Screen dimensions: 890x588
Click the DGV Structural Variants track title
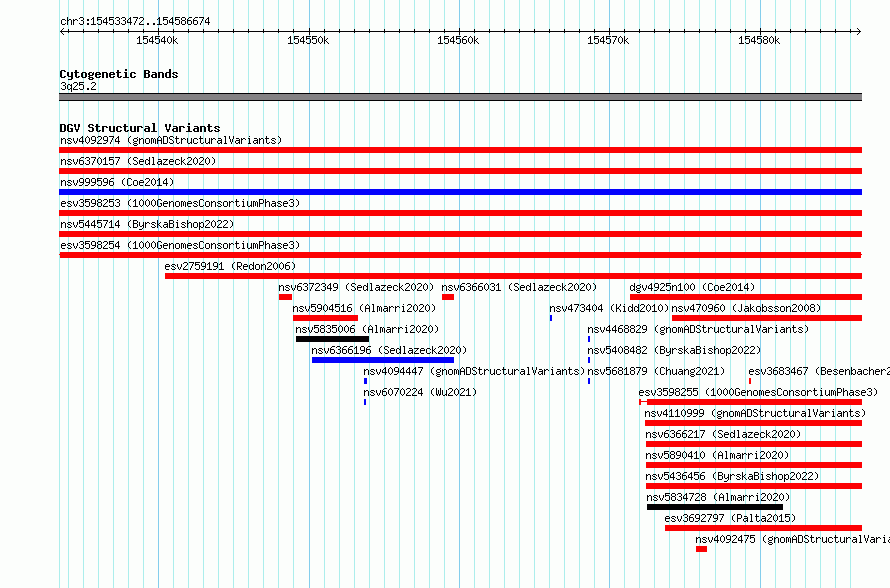pos(140,128)
